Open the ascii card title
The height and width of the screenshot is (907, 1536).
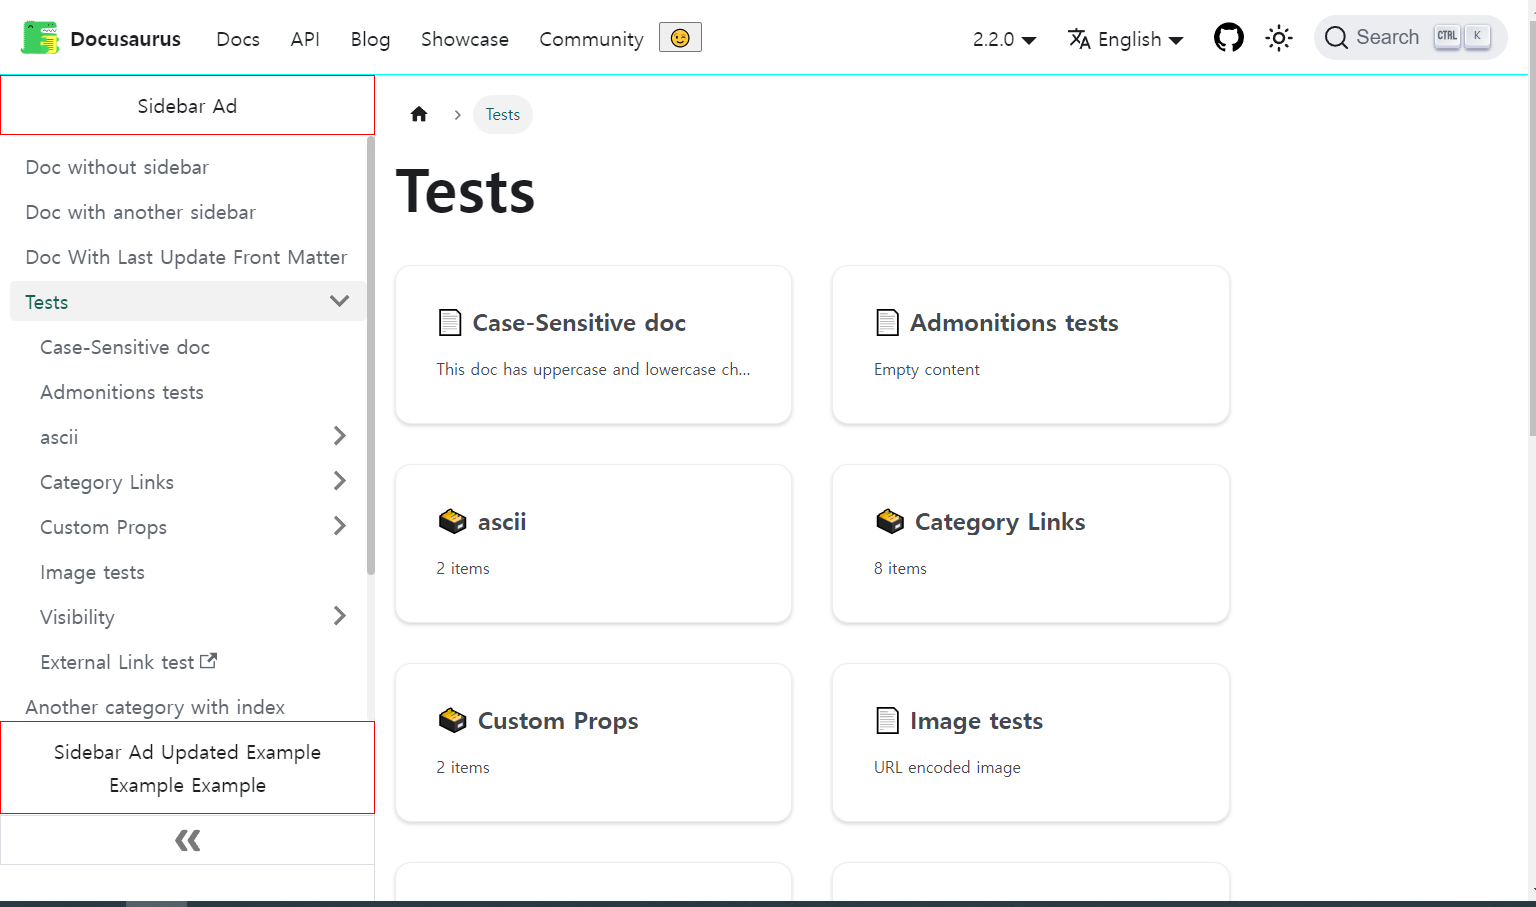502,522
